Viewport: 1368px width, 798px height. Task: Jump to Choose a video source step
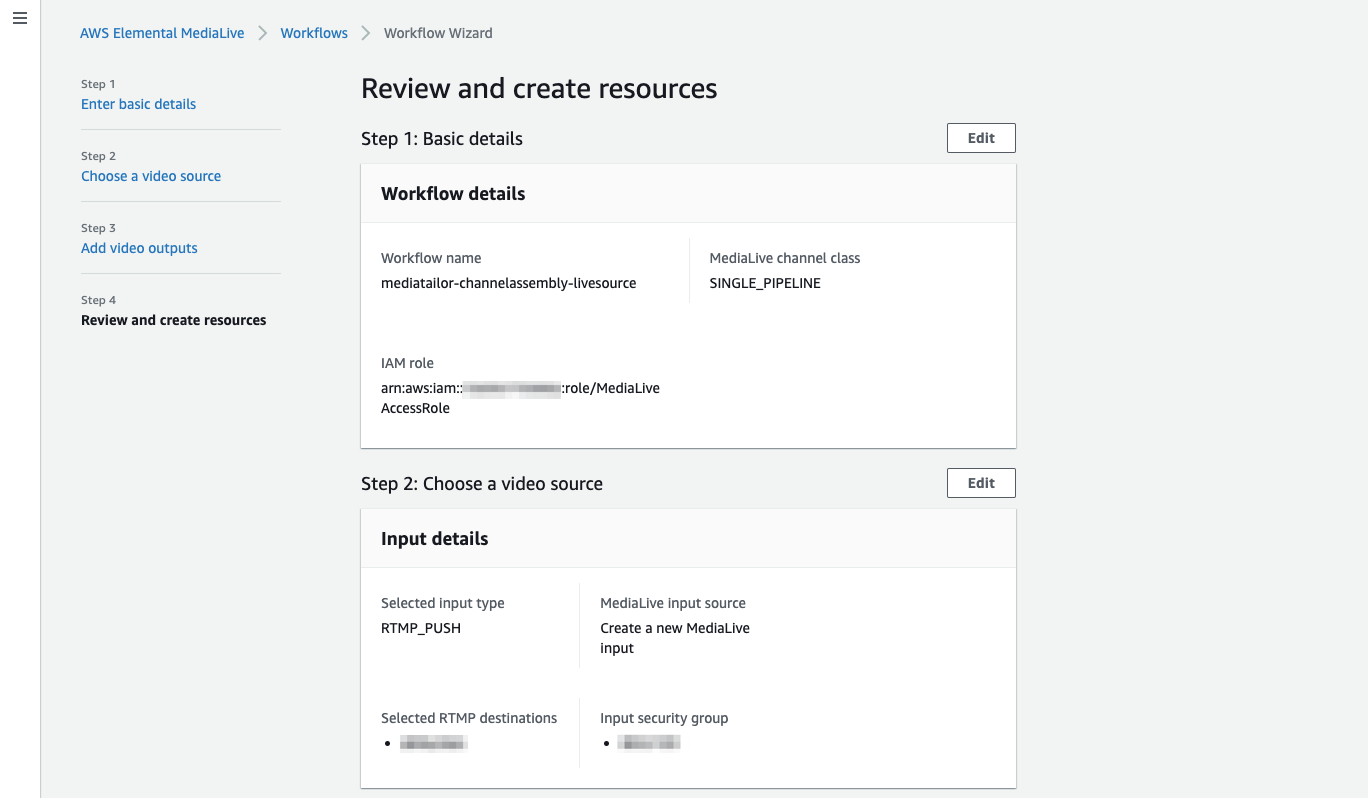point(151,176)
